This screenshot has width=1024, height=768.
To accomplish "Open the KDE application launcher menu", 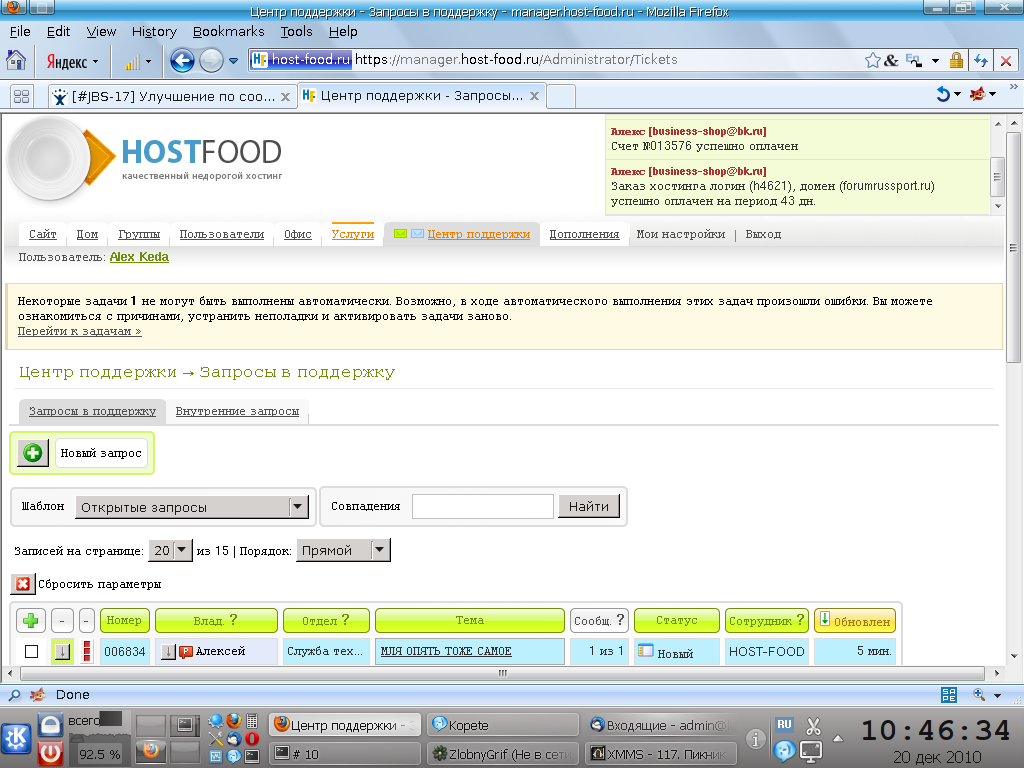I will pos(16,739).
